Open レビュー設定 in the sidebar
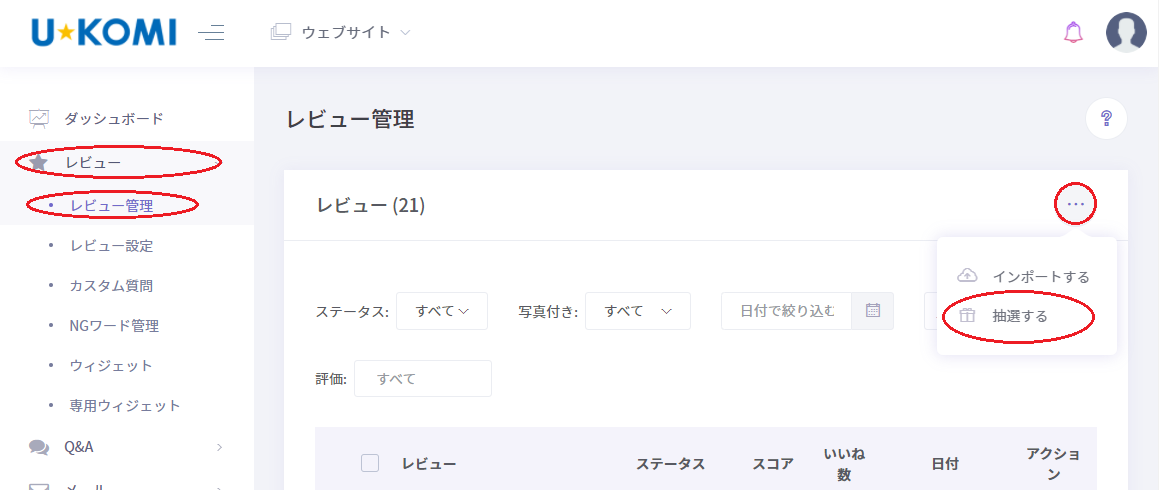 pyautogui.click(x=111, y=245)
